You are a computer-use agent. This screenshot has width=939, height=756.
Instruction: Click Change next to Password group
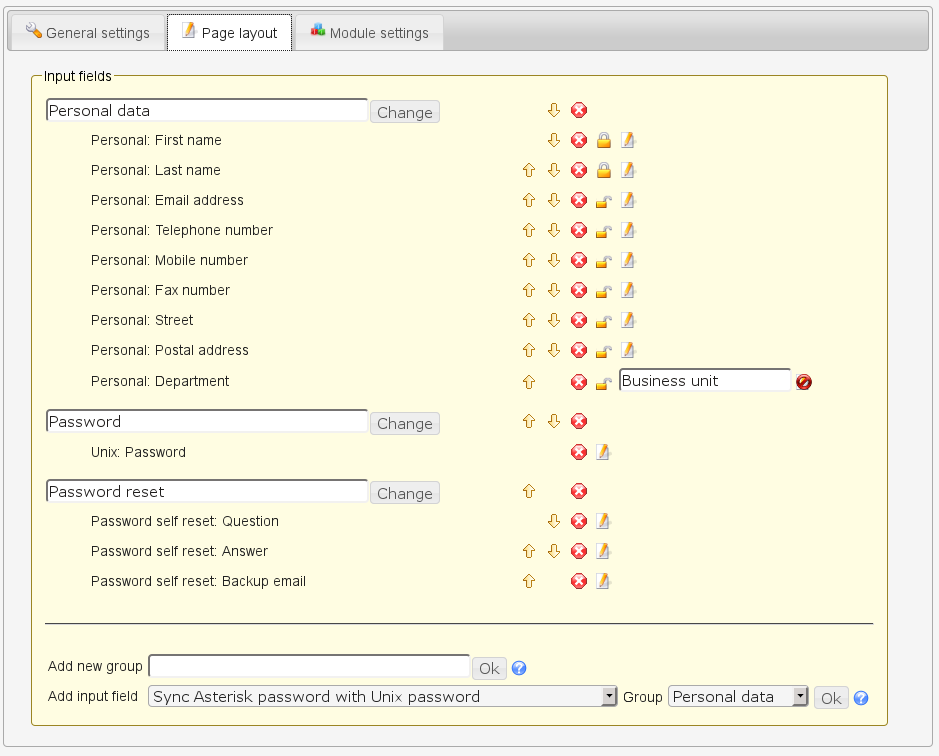404,424
